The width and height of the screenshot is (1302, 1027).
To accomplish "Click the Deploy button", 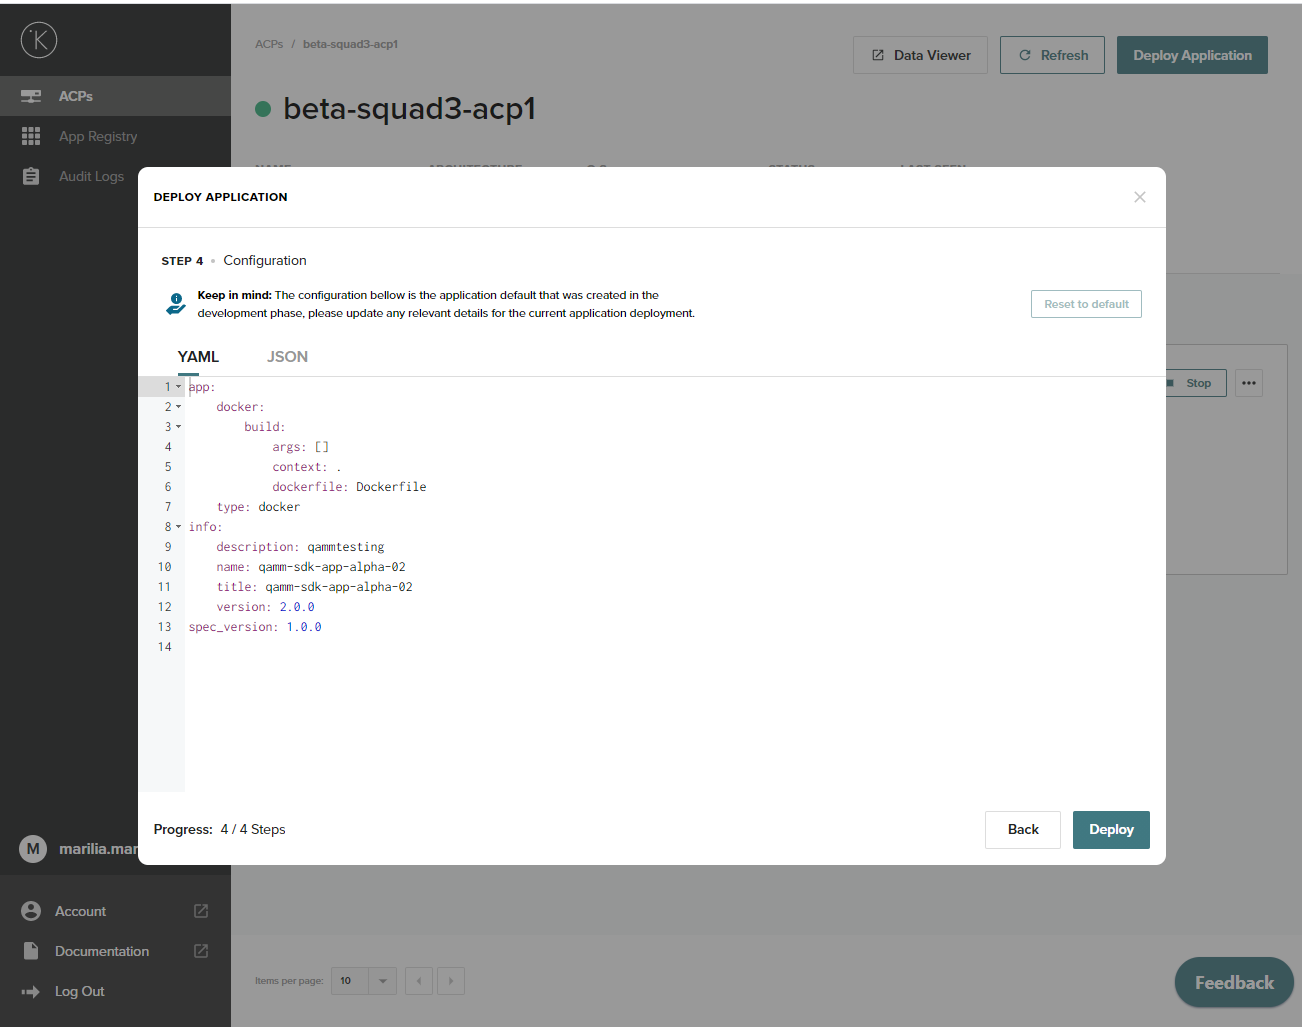I will click(x=1110, y=830).
